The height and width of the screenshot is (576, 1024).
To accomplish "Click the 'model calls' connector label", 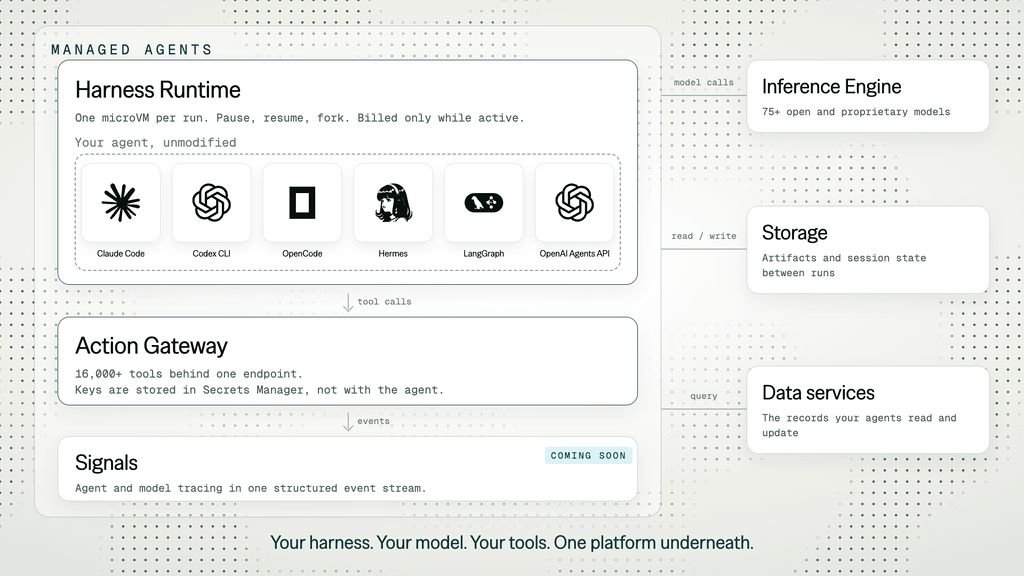I will click(703, 82).
